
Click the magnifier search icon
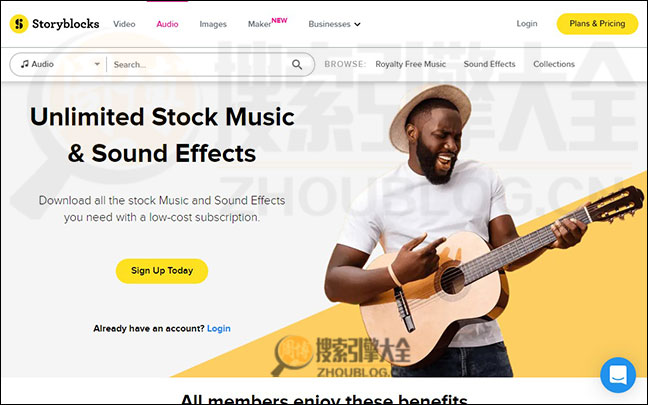[297, 64]
